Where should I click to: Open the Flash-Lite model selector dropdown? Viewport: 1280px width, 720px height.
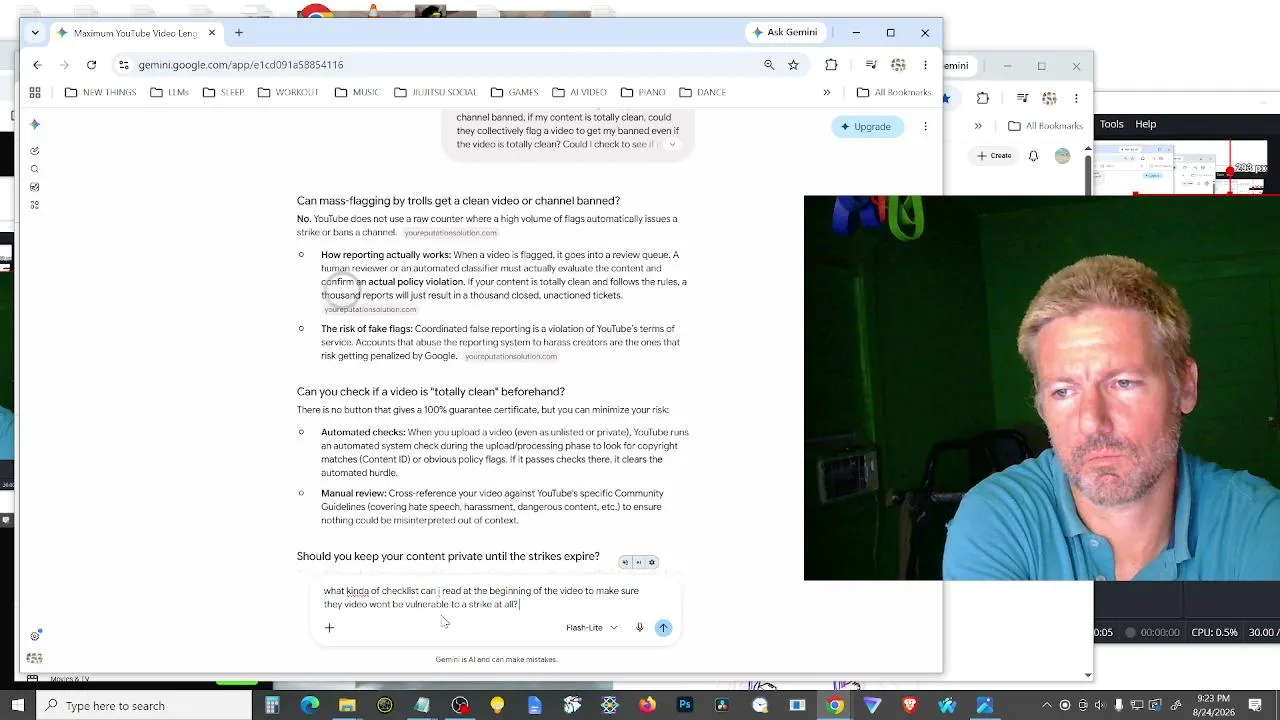(x=592, y=628)
